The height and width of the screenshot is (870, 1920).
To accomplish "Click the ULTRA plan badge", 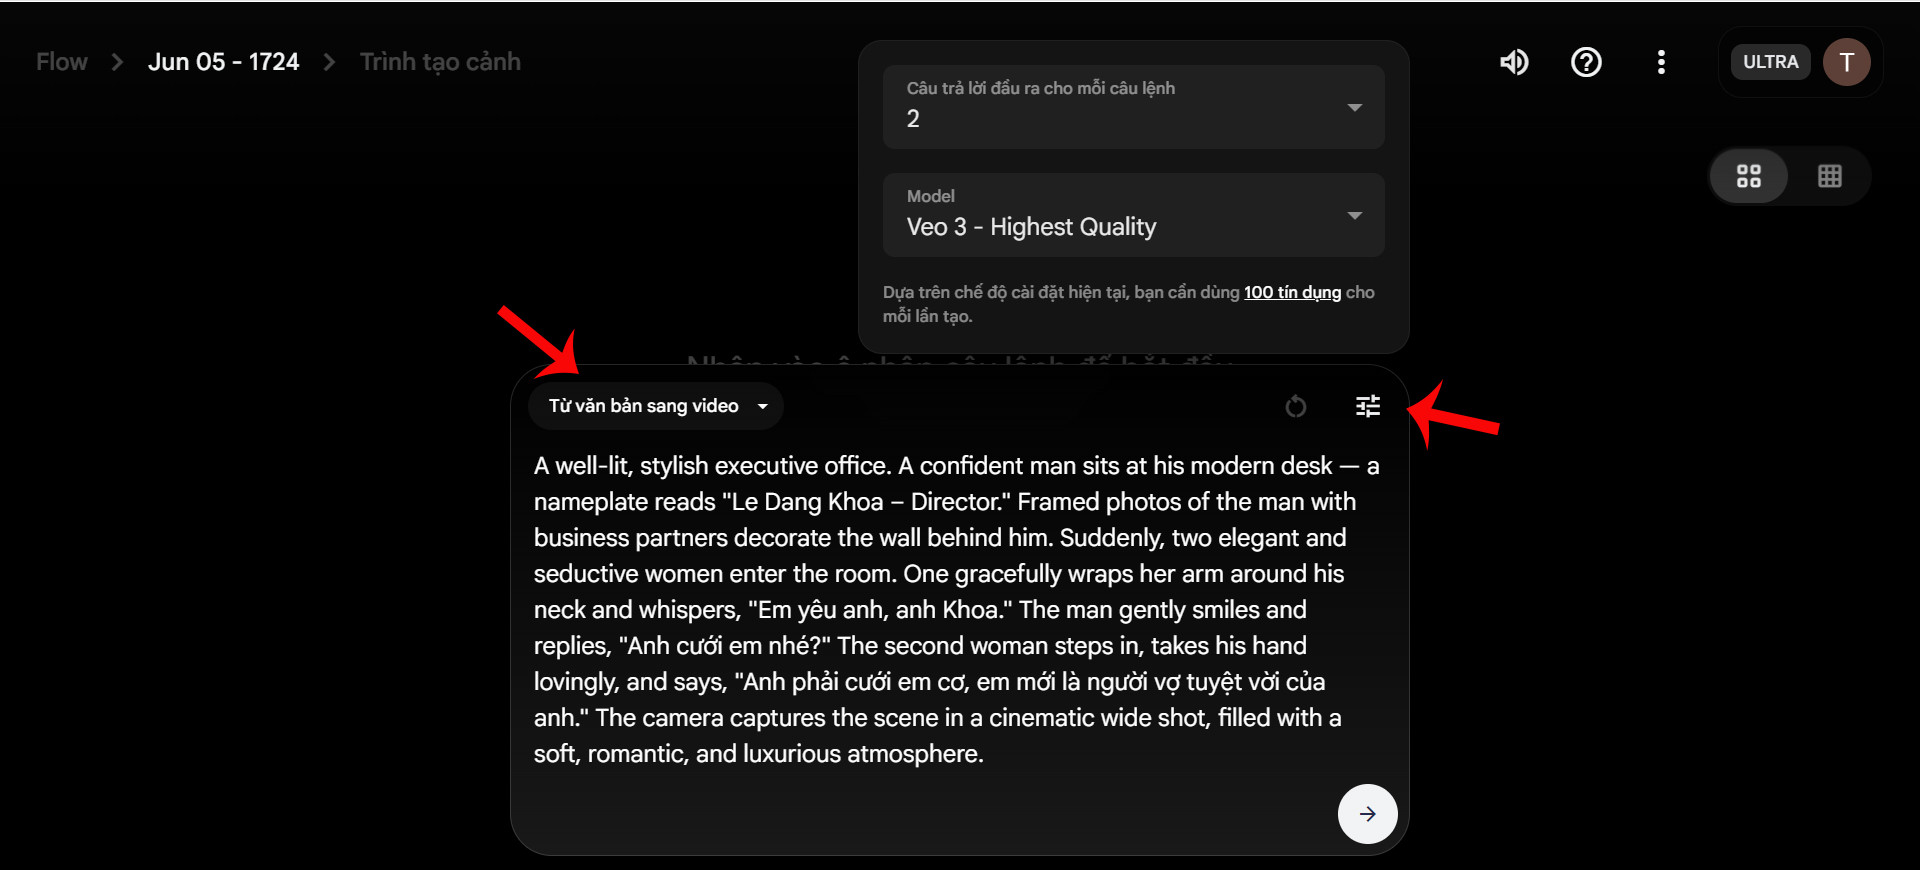I will tap(1770, 62).
